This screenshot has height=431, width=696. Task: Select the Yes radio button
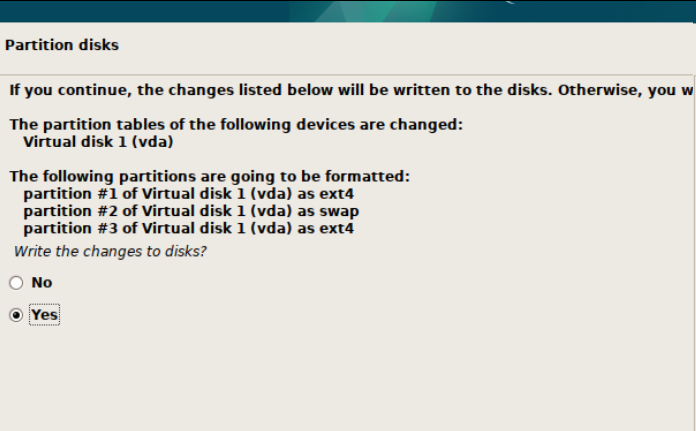pos(16,315)
